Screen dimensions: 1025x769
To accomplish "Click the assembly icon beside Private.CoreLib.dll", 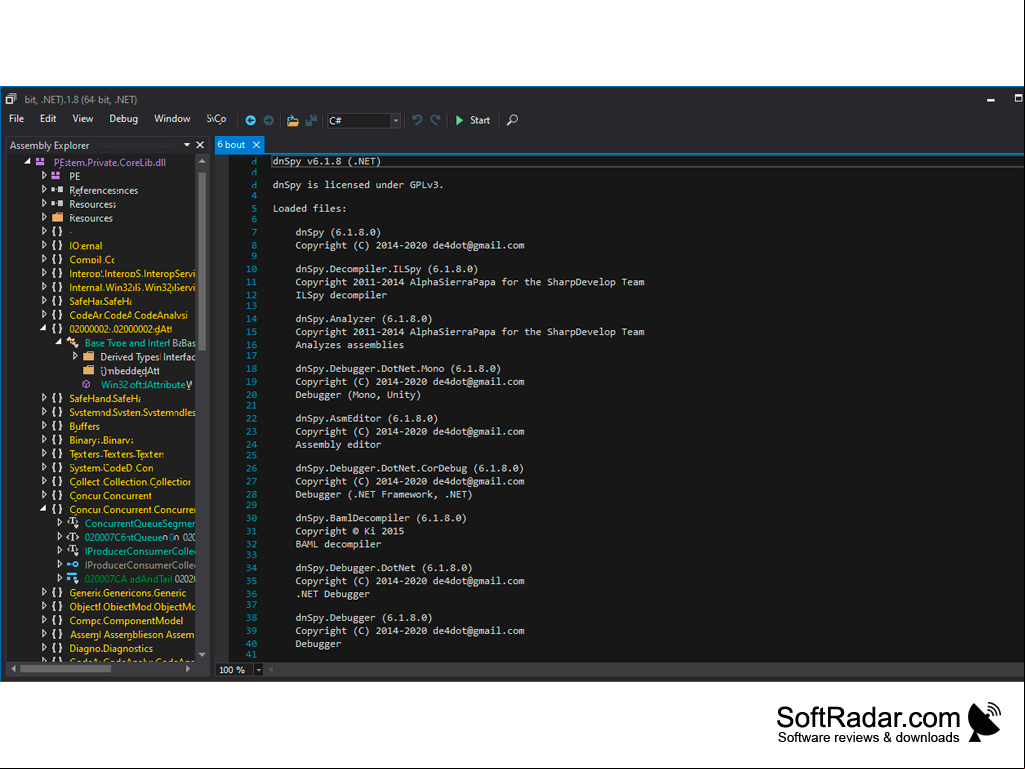I will 41,162.
